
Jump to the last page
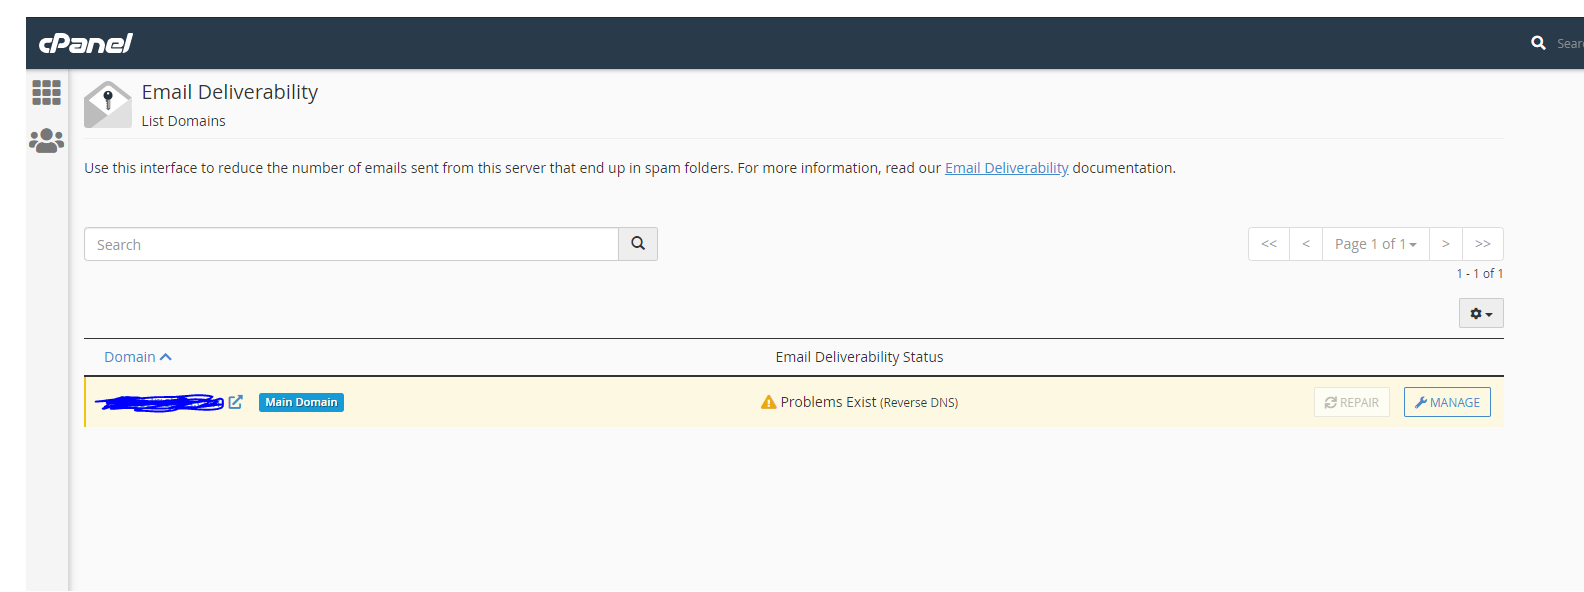click(x=1483, y=244)
